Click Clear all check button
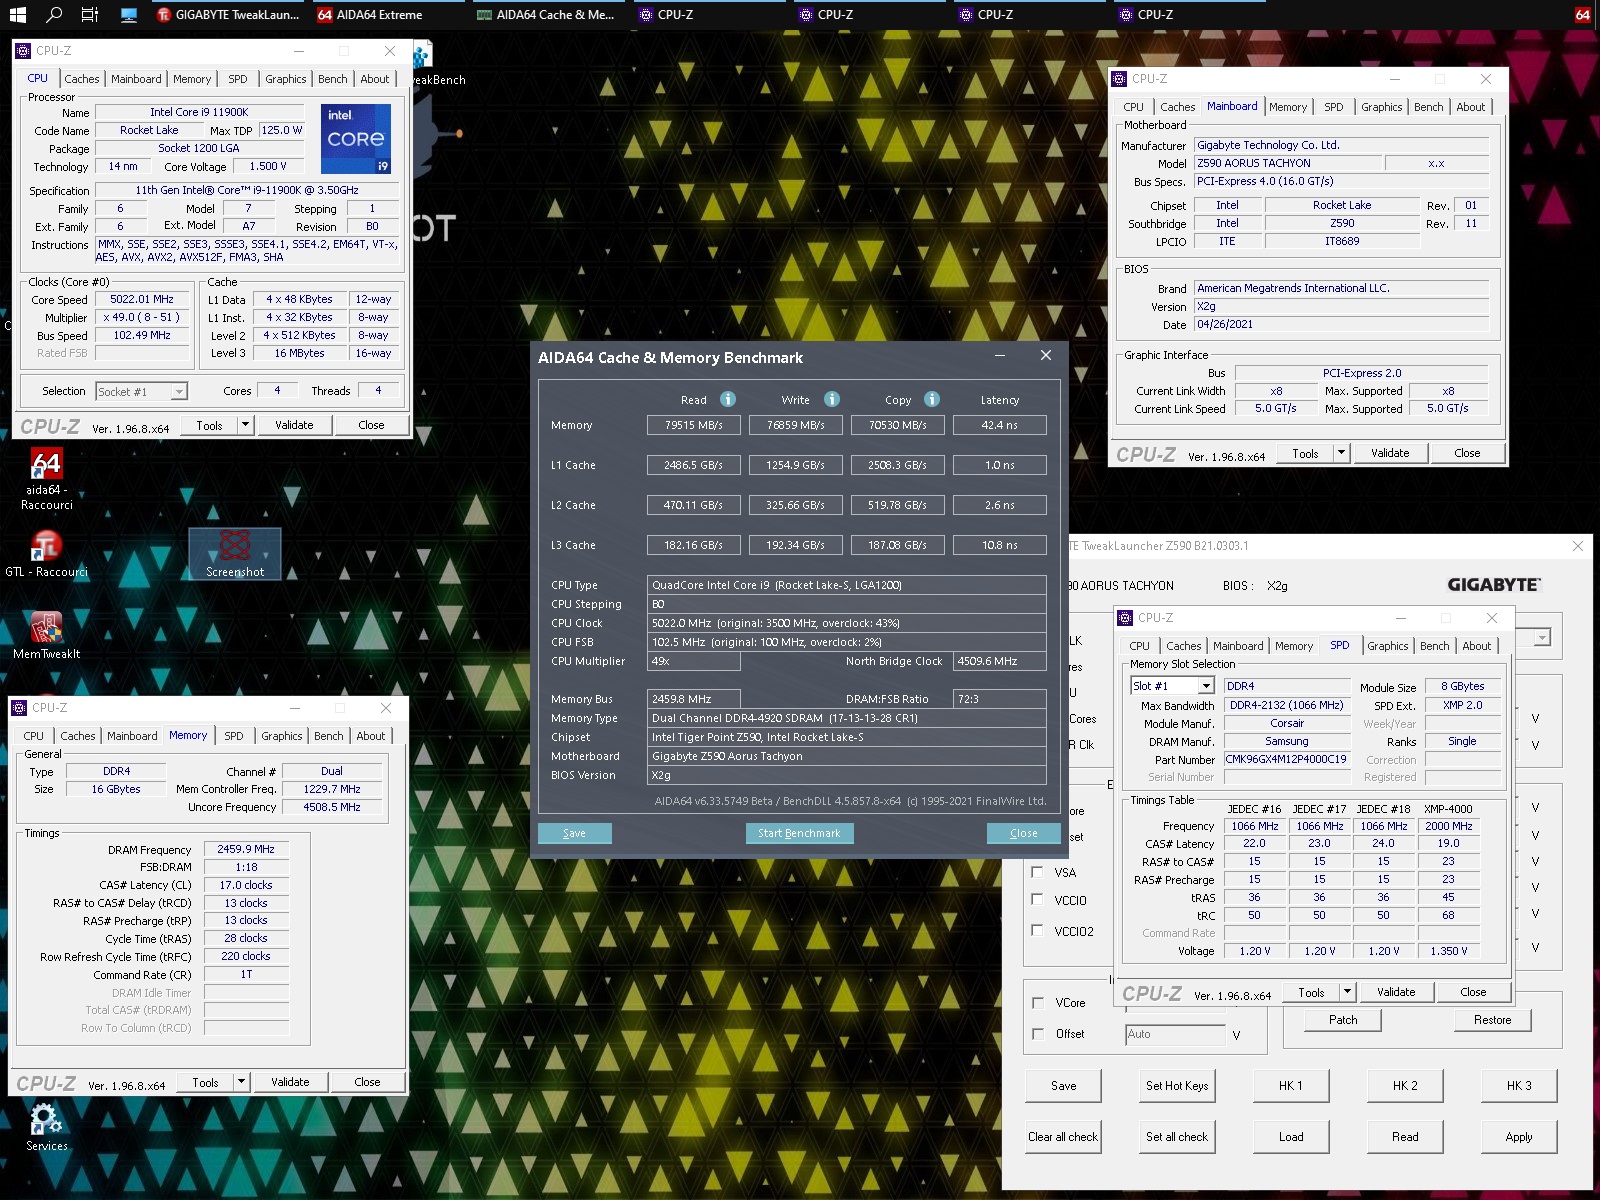The image size is (1600, 1200). 1063,1137
